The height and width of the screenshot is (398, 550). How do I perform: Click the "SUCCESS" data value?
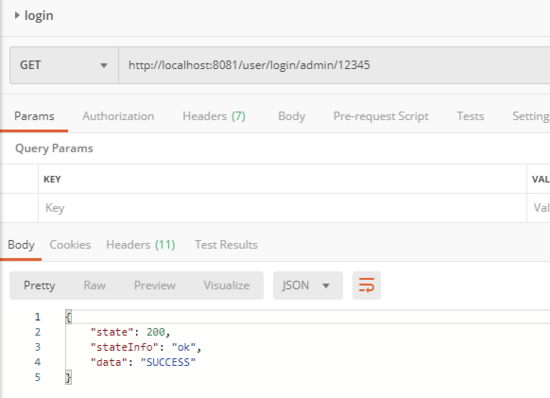[168, 362]
